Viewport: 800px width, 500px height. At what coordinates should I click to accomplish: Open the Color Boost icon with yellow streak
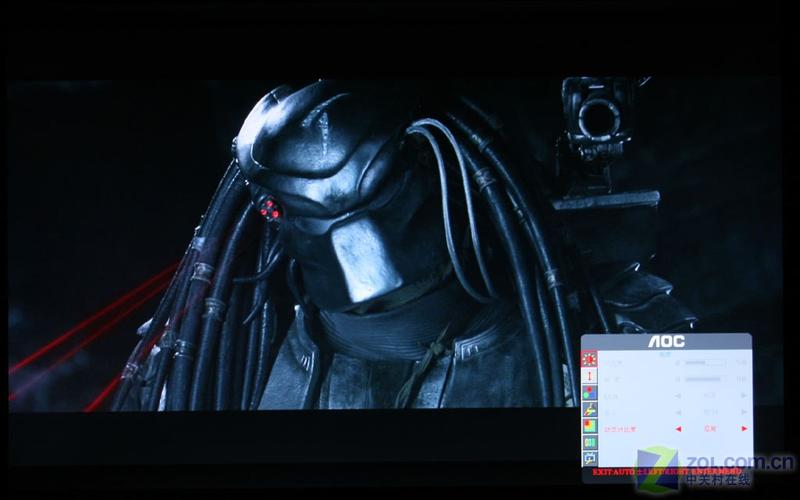[589, 409]
